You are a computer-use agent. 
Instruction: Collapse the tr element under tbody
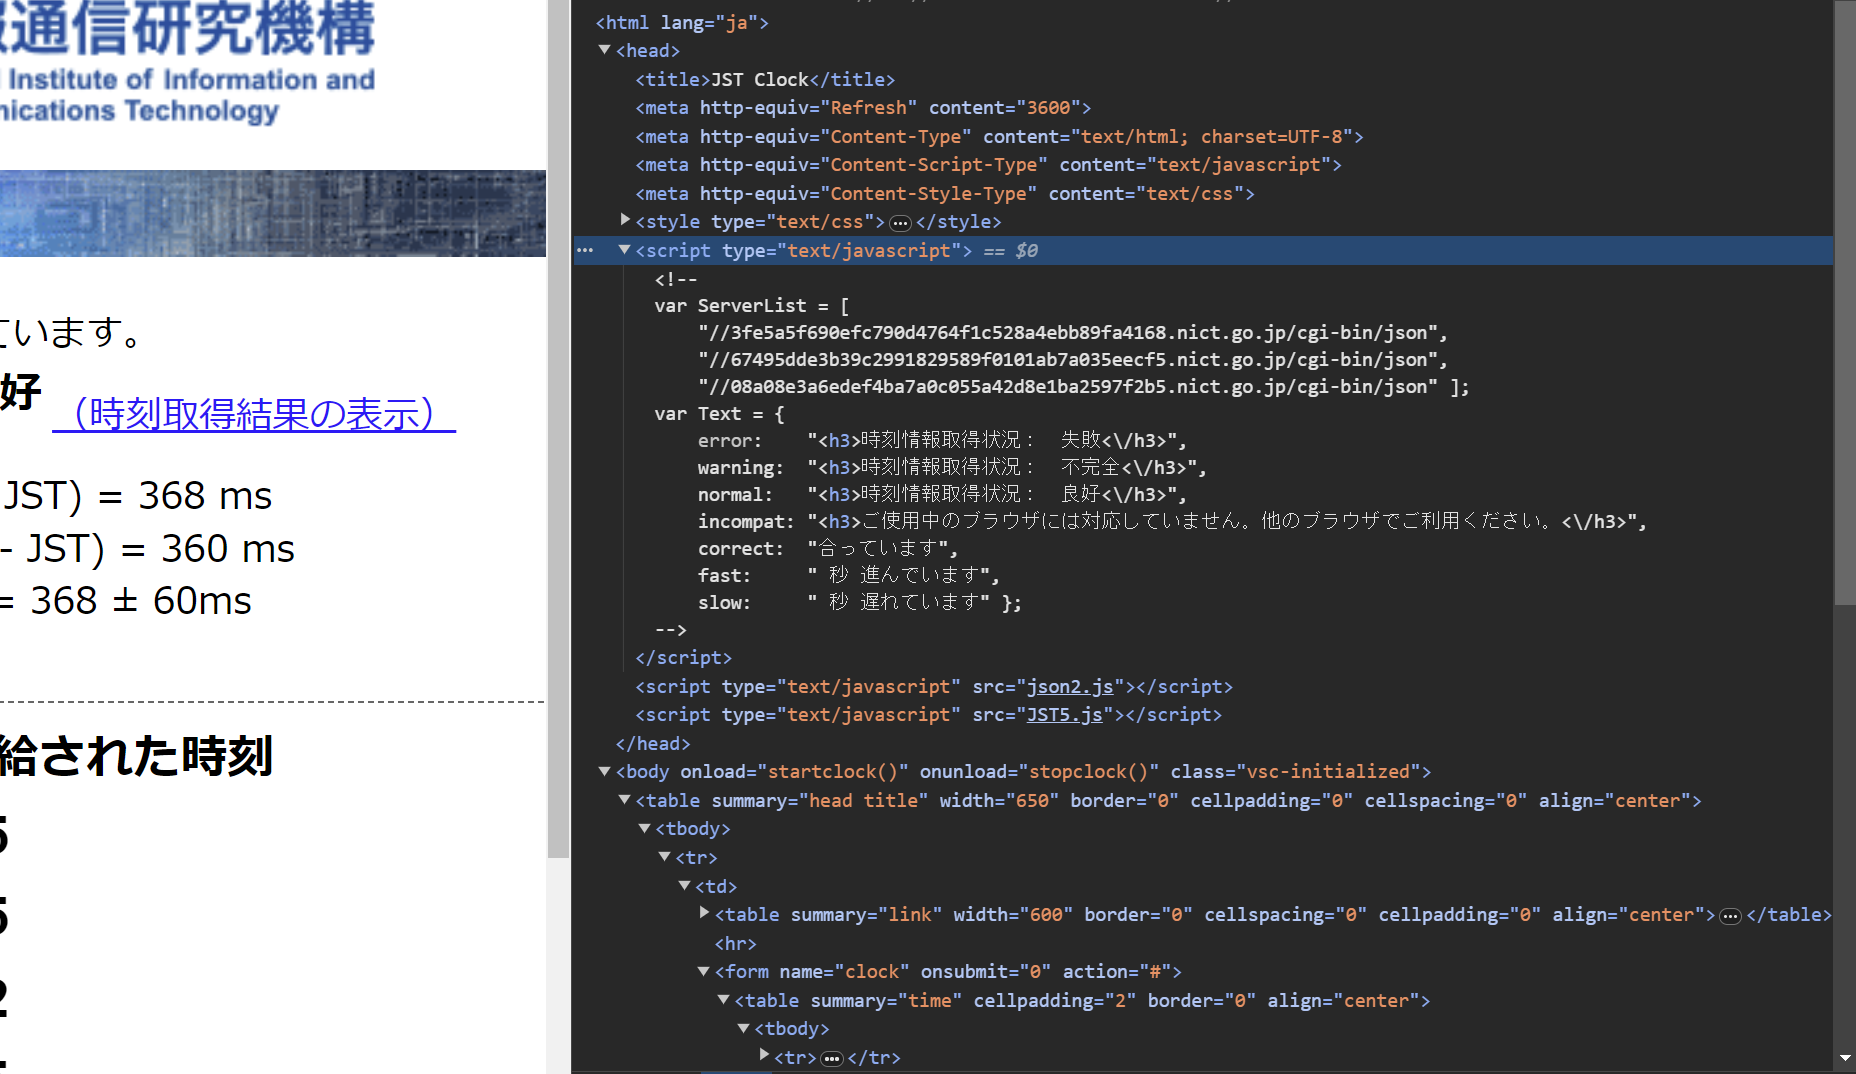tap(665, 857)
